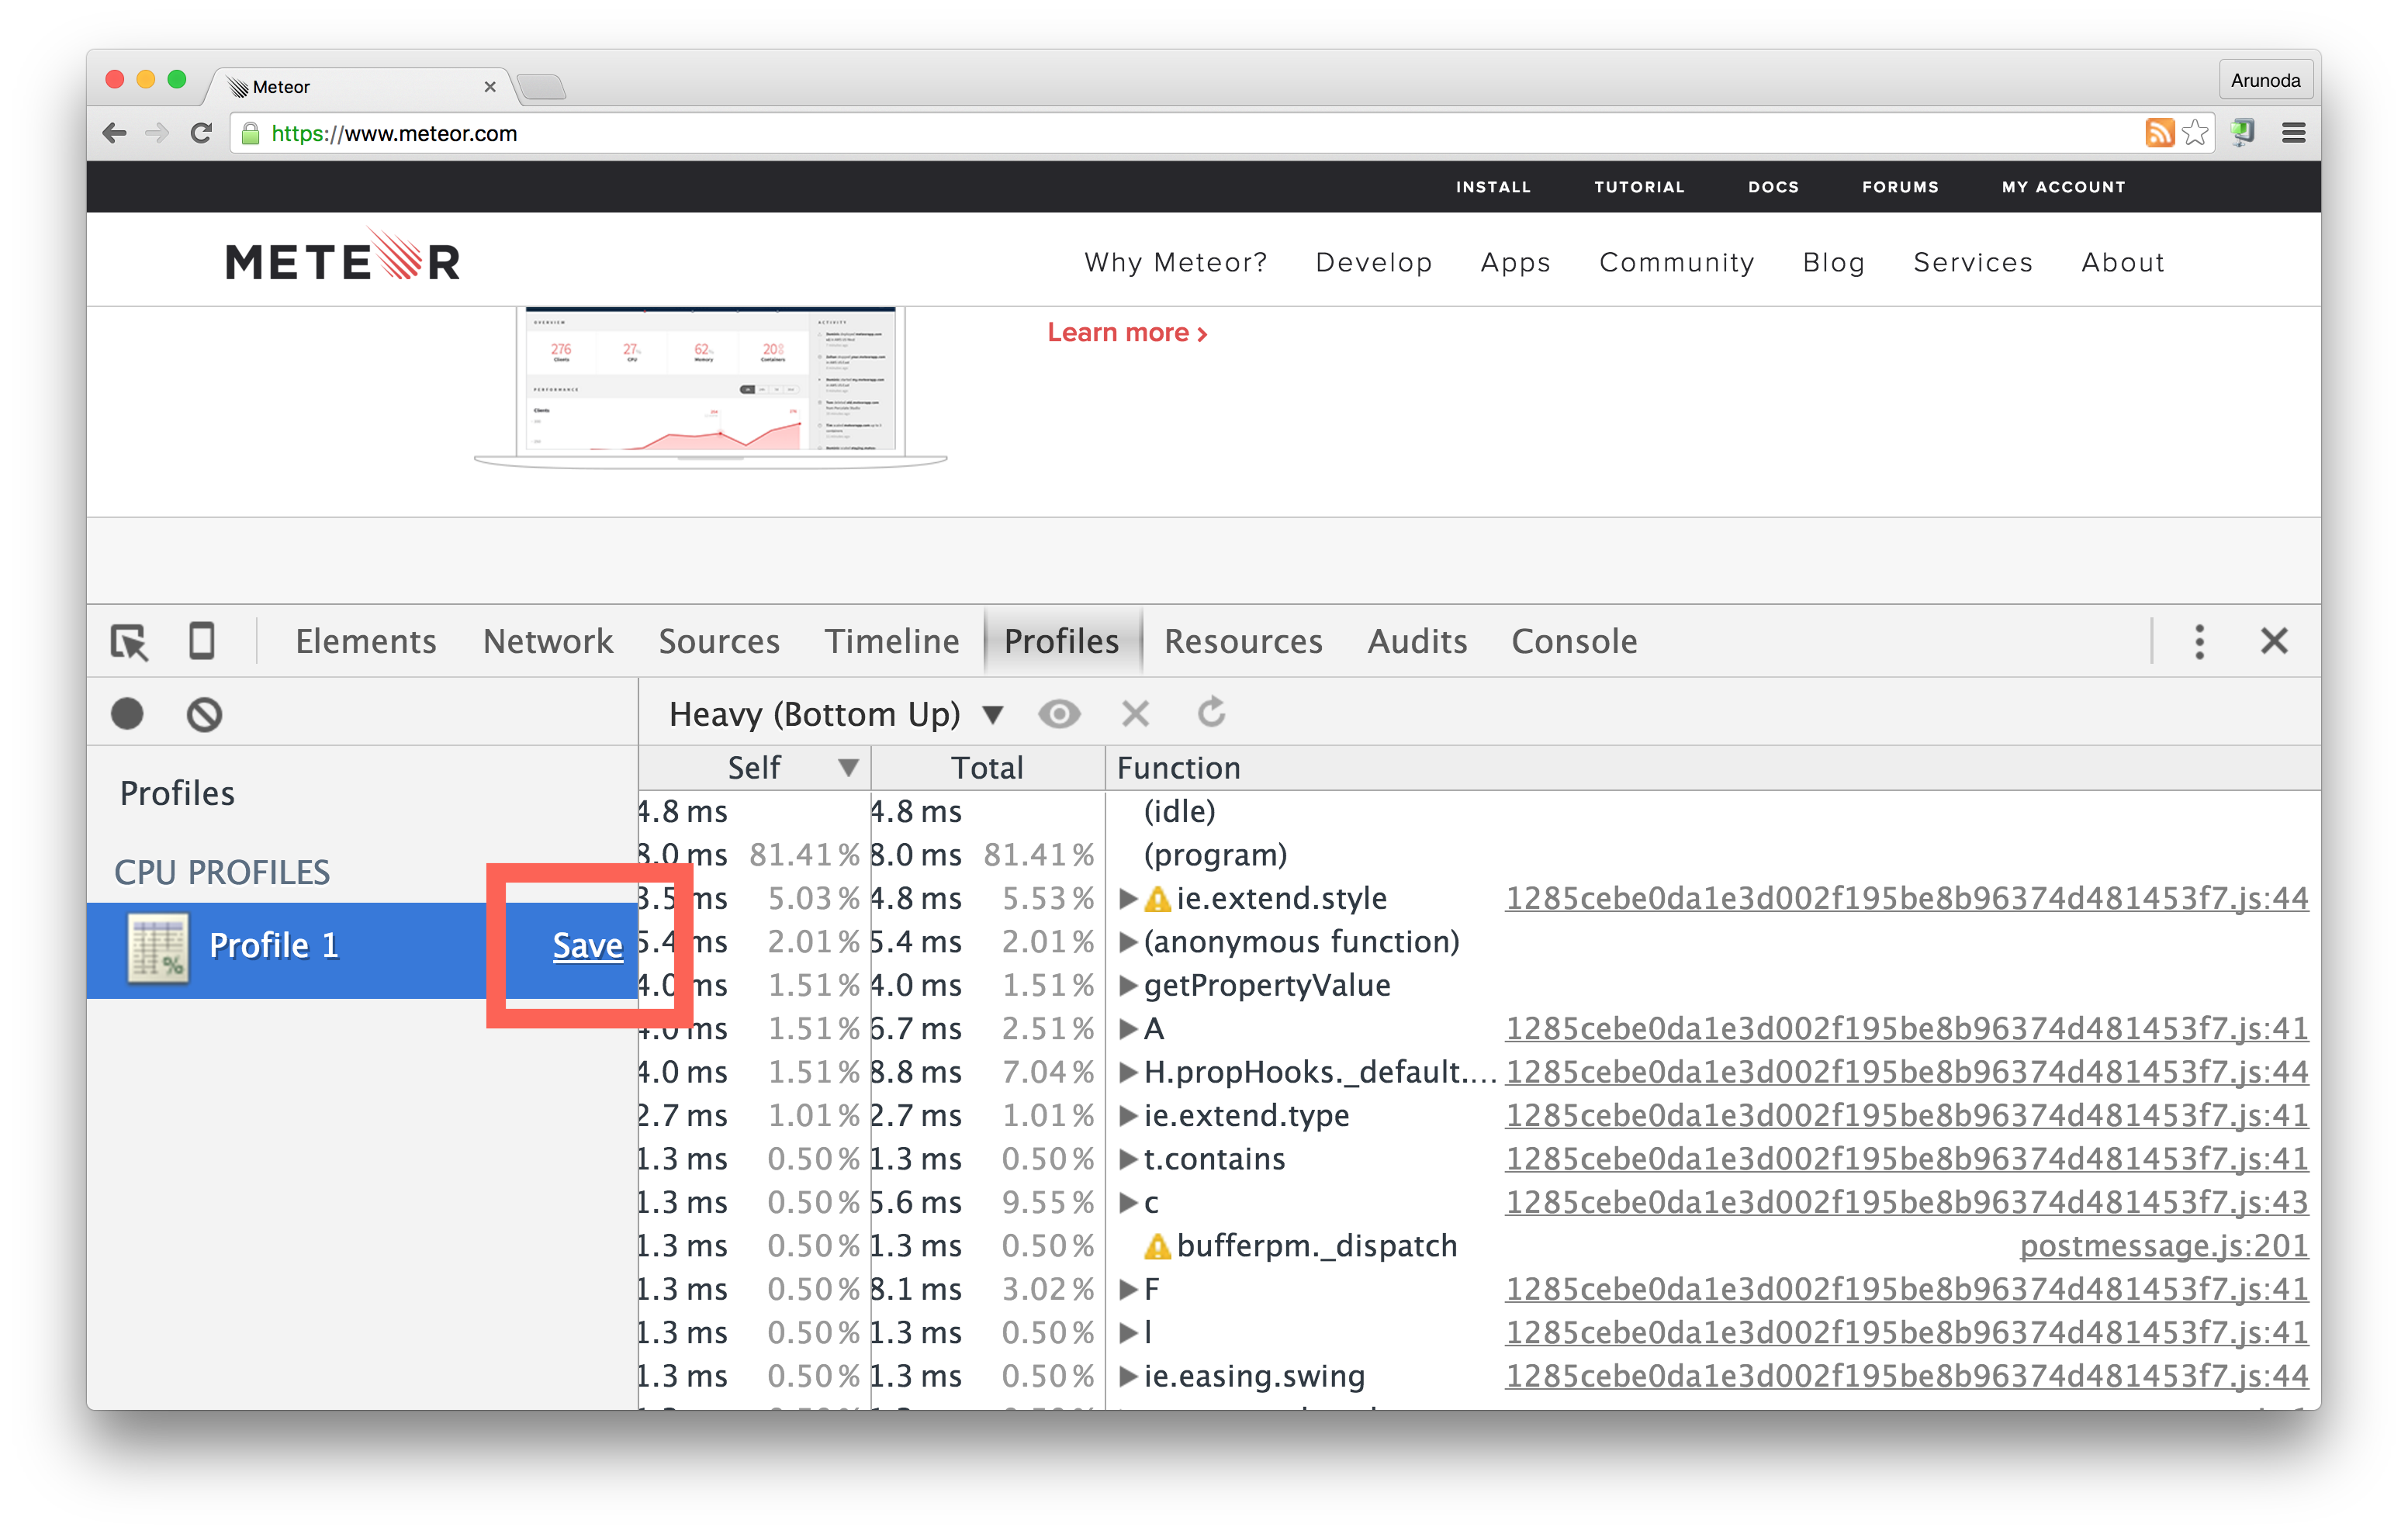Click the warning icon beside ie.extend.style

tap(1157, 897)
